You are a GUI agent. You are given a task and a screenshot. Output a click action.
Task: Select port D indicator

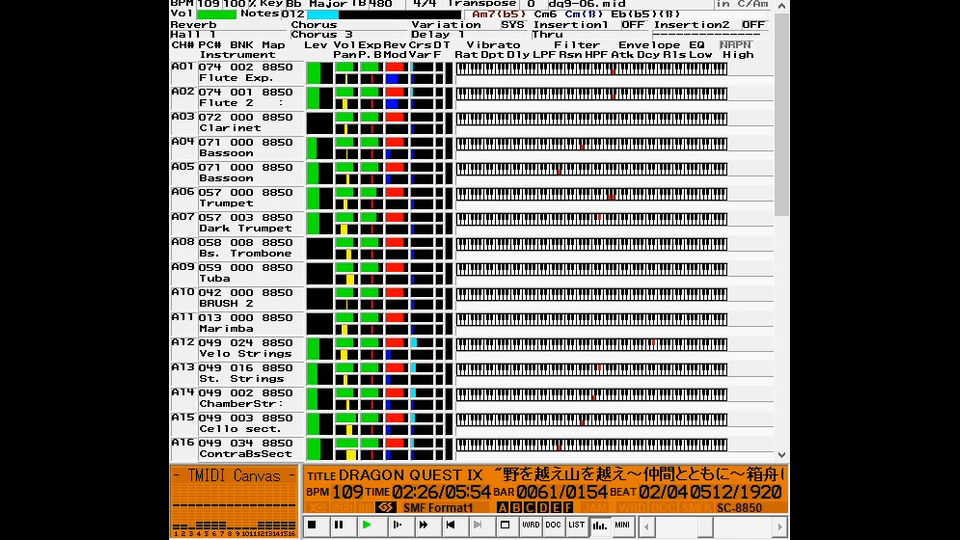(543, 507)
